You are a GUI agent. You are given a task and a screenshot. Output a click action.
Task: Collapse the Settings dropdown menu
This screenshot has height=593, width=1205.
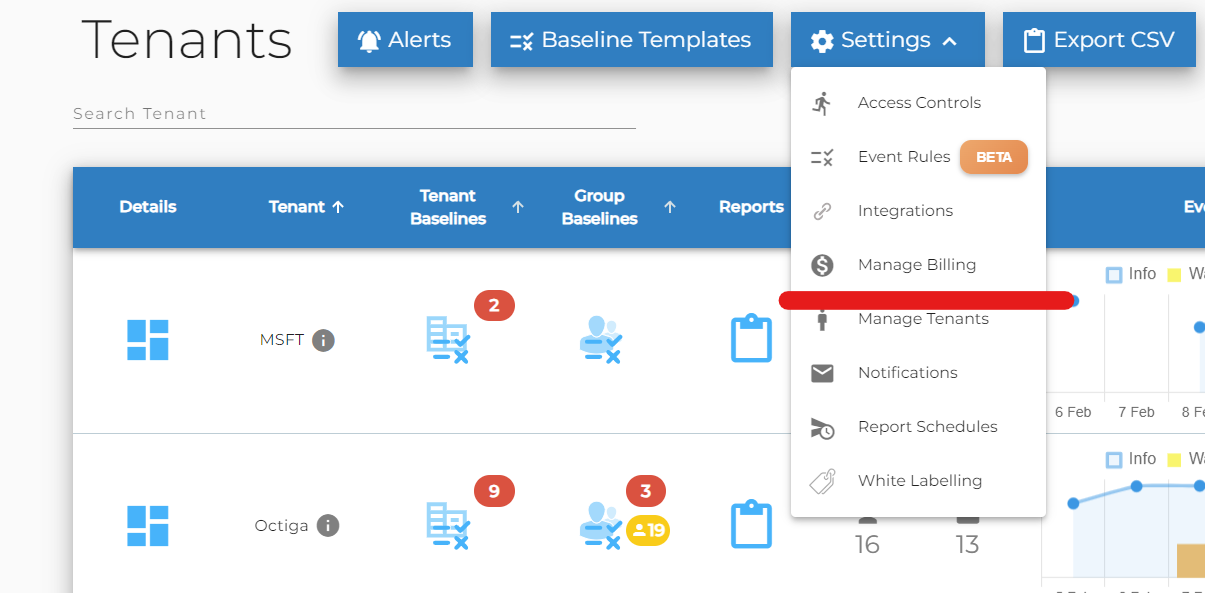[887, 40]
